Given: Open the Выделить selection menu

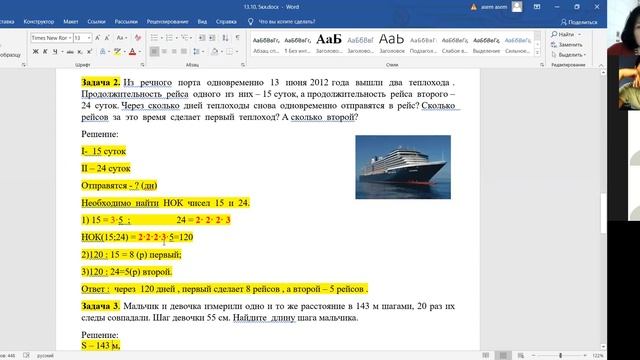Looking at the screenshot, I should [569, 55].
